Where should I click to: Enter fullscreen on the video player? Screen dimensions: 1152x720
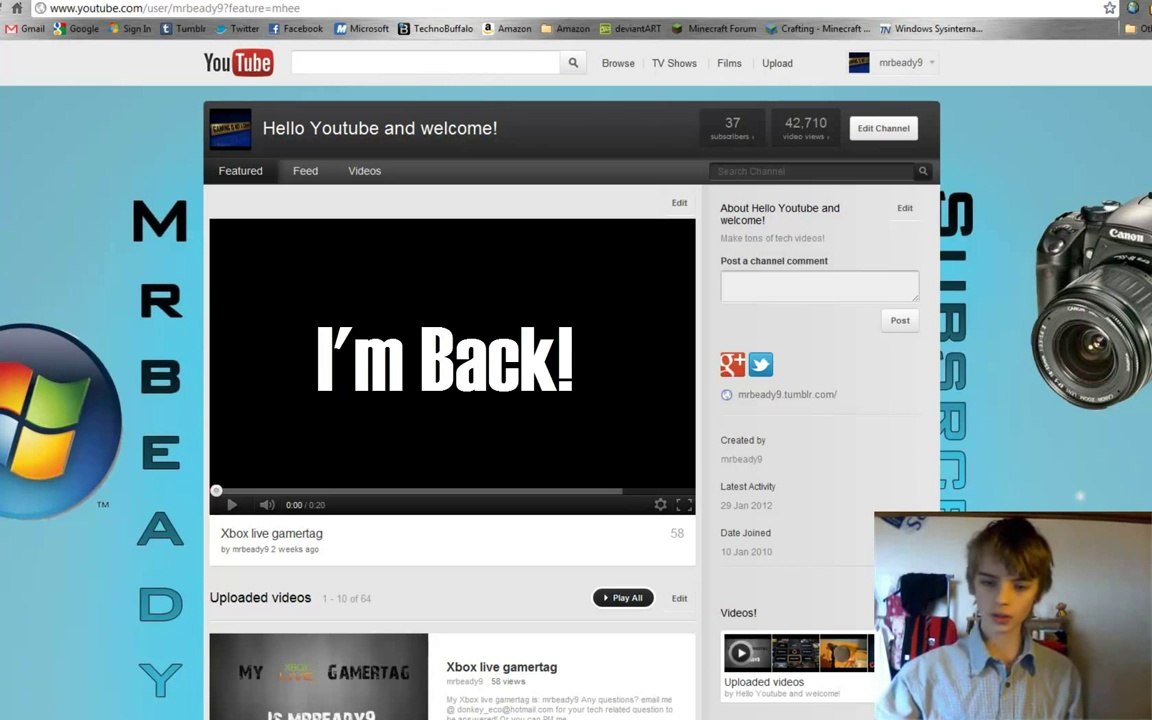684,505
